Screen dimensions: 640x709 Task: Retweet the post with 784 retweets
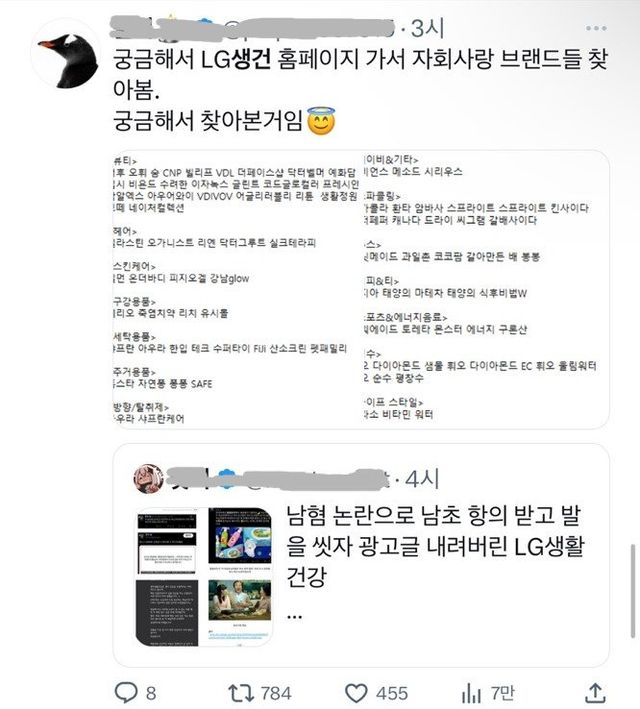pyautogui.click(x=241, y=693)
